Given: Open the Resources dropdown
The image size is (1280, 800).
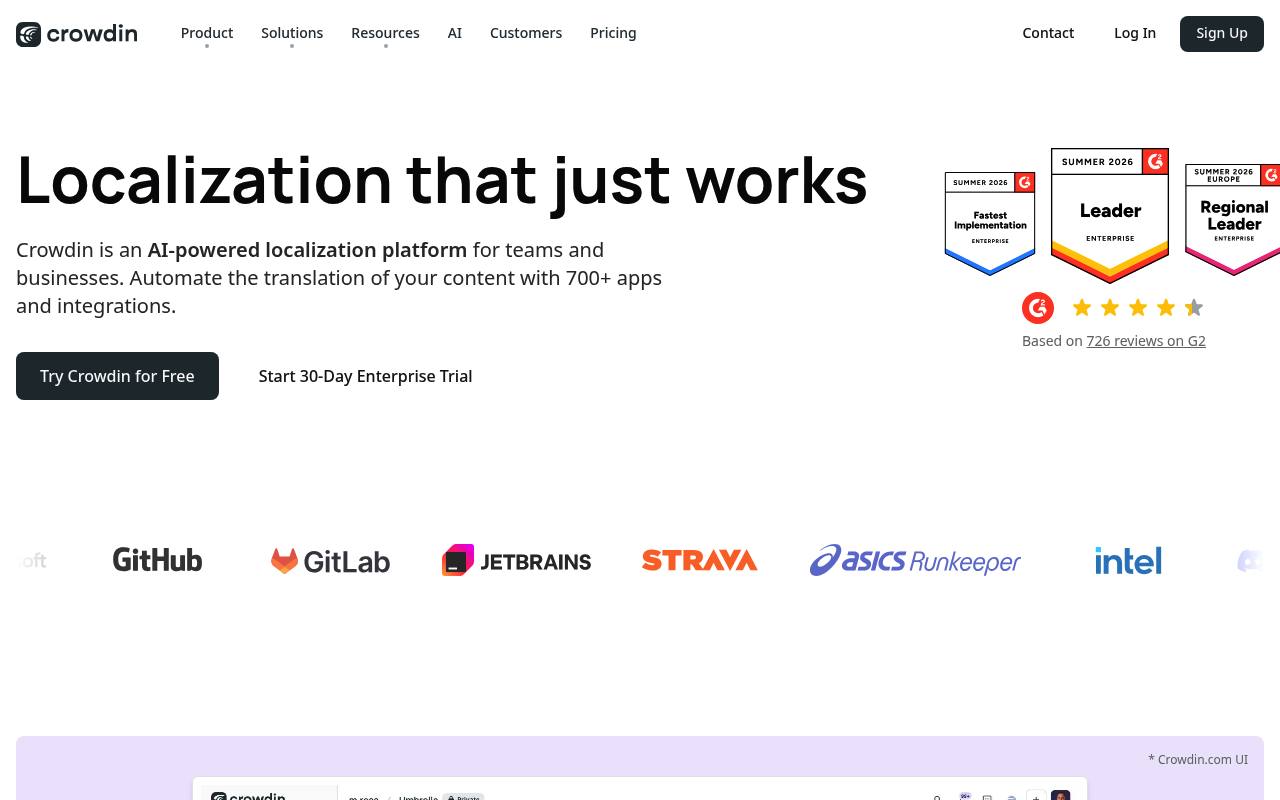Looking at the screenshot, I should click(x=385, y=33).
